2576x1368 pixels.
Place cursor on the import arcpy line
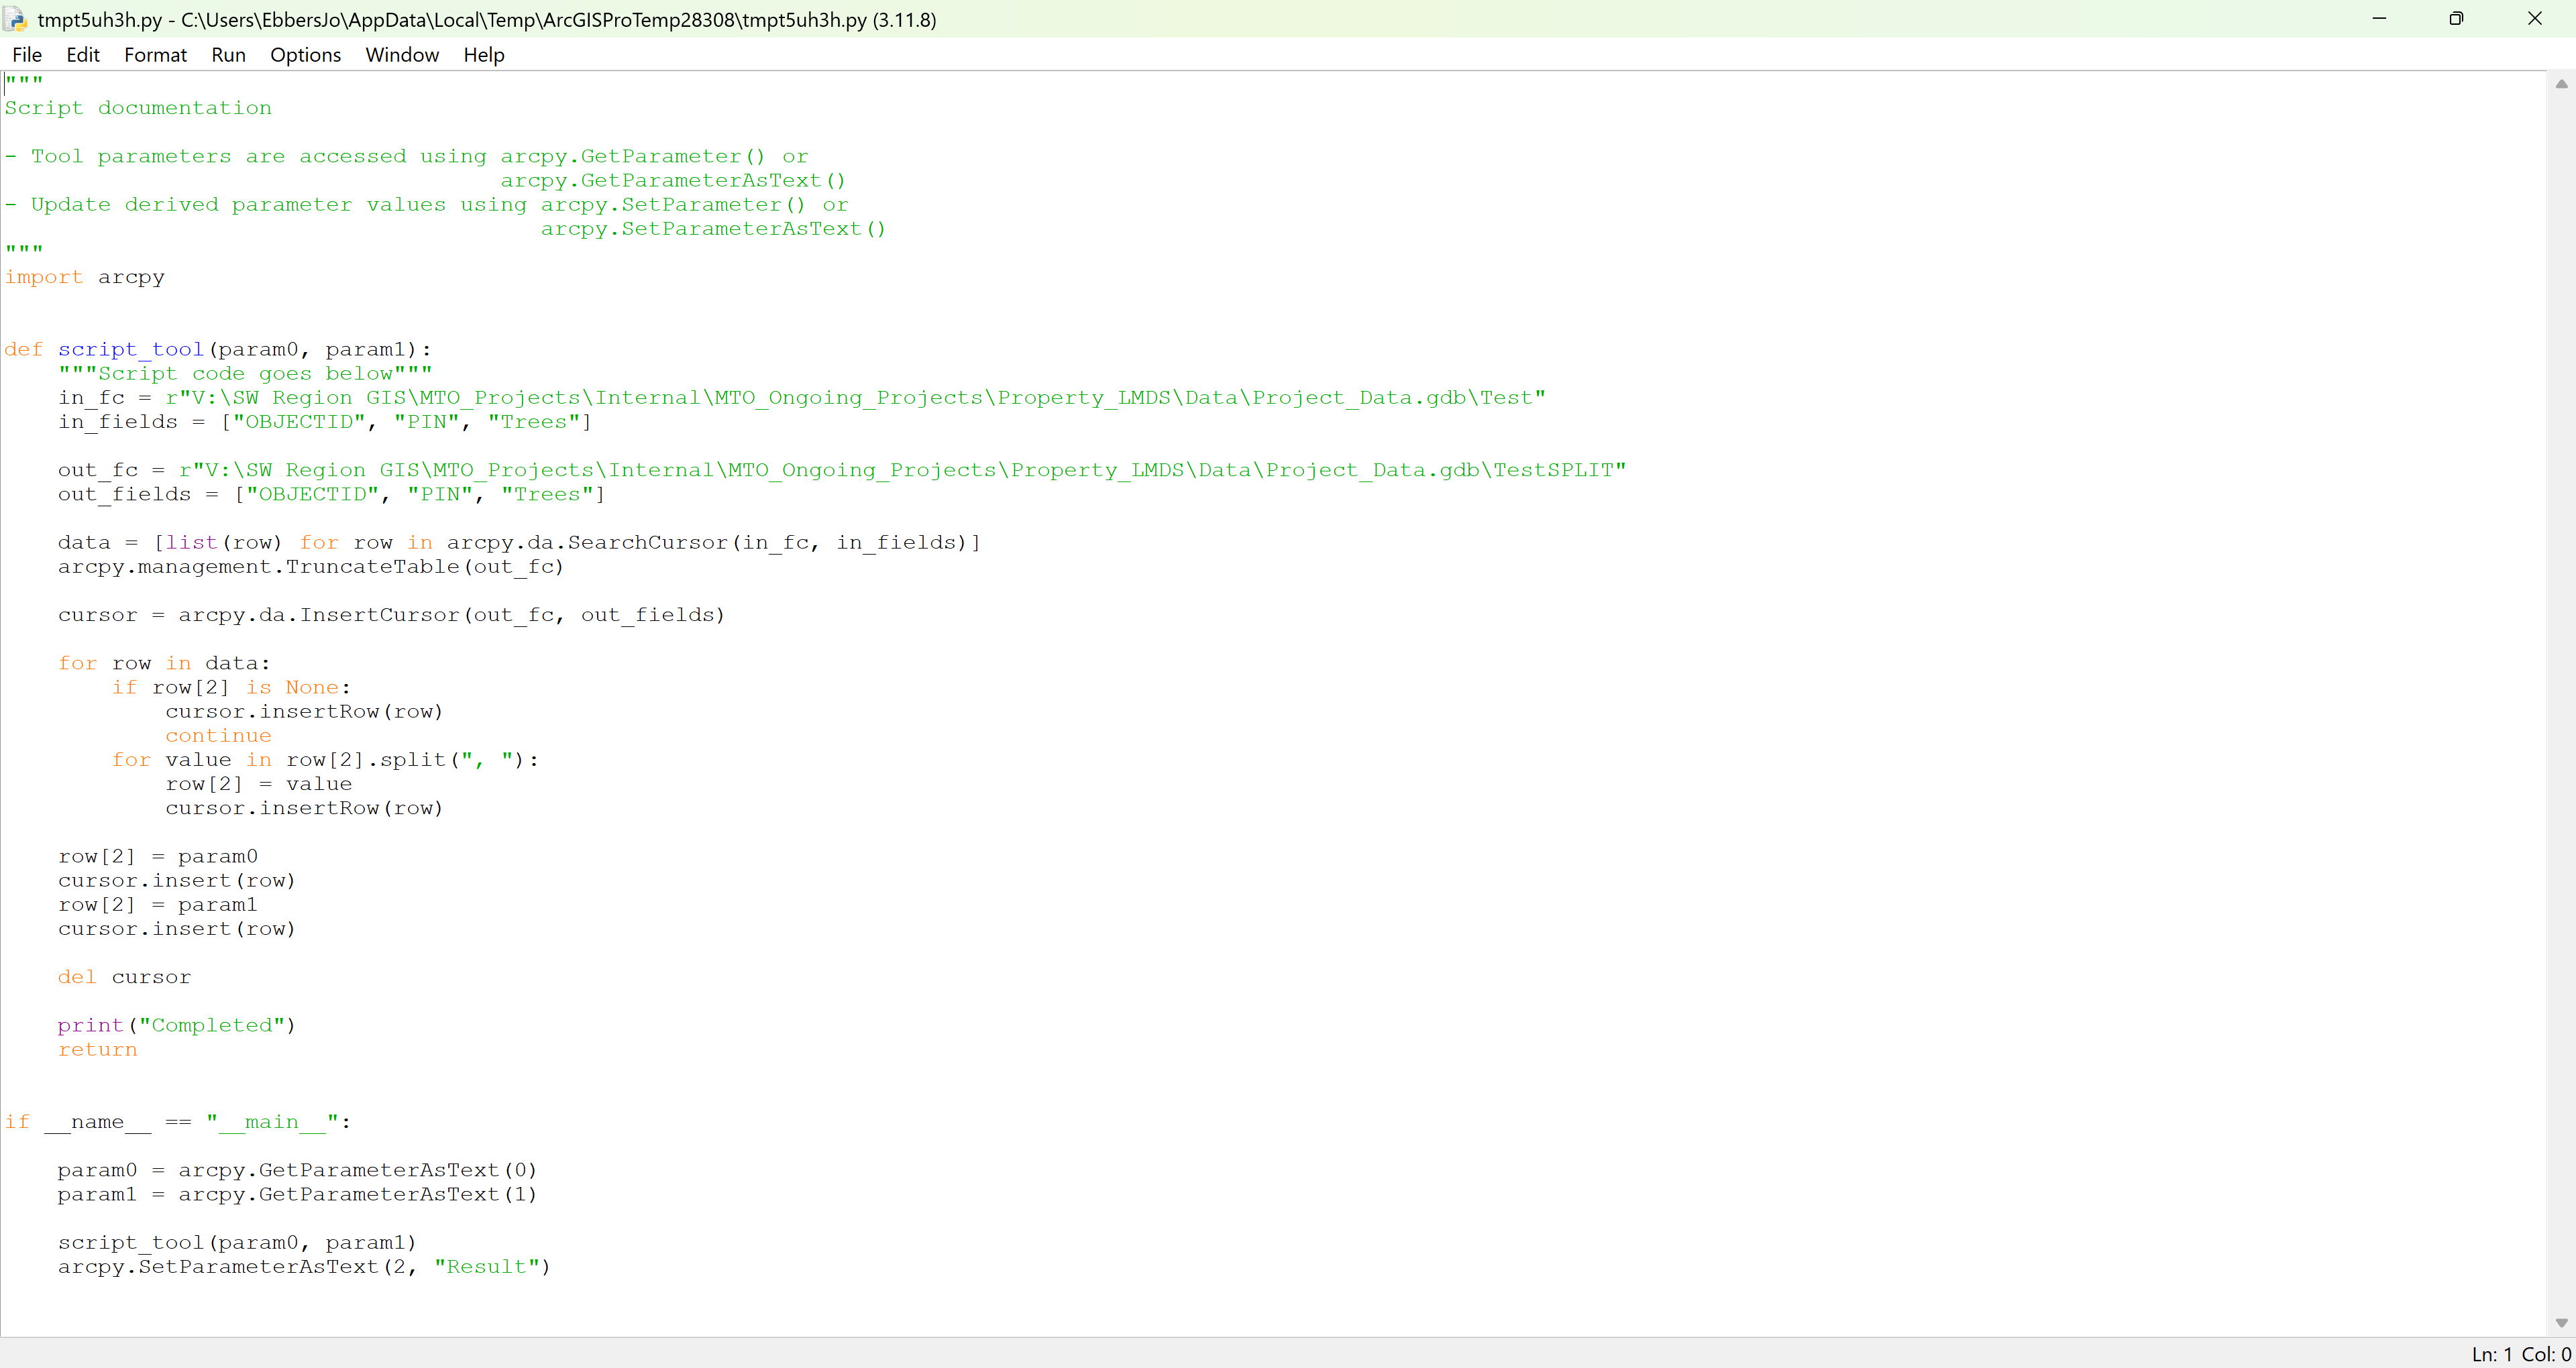(85, 277)
